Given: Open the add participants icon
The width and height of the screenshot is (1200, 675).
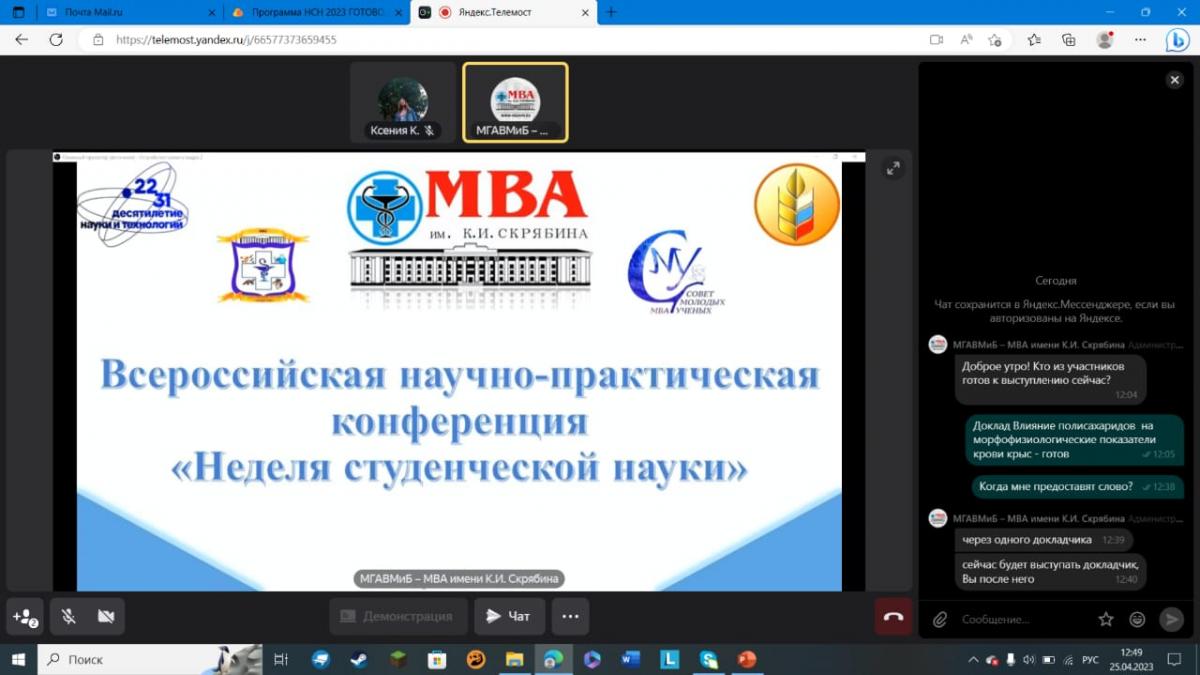Looking at the screenshot, I should point(25,617).
